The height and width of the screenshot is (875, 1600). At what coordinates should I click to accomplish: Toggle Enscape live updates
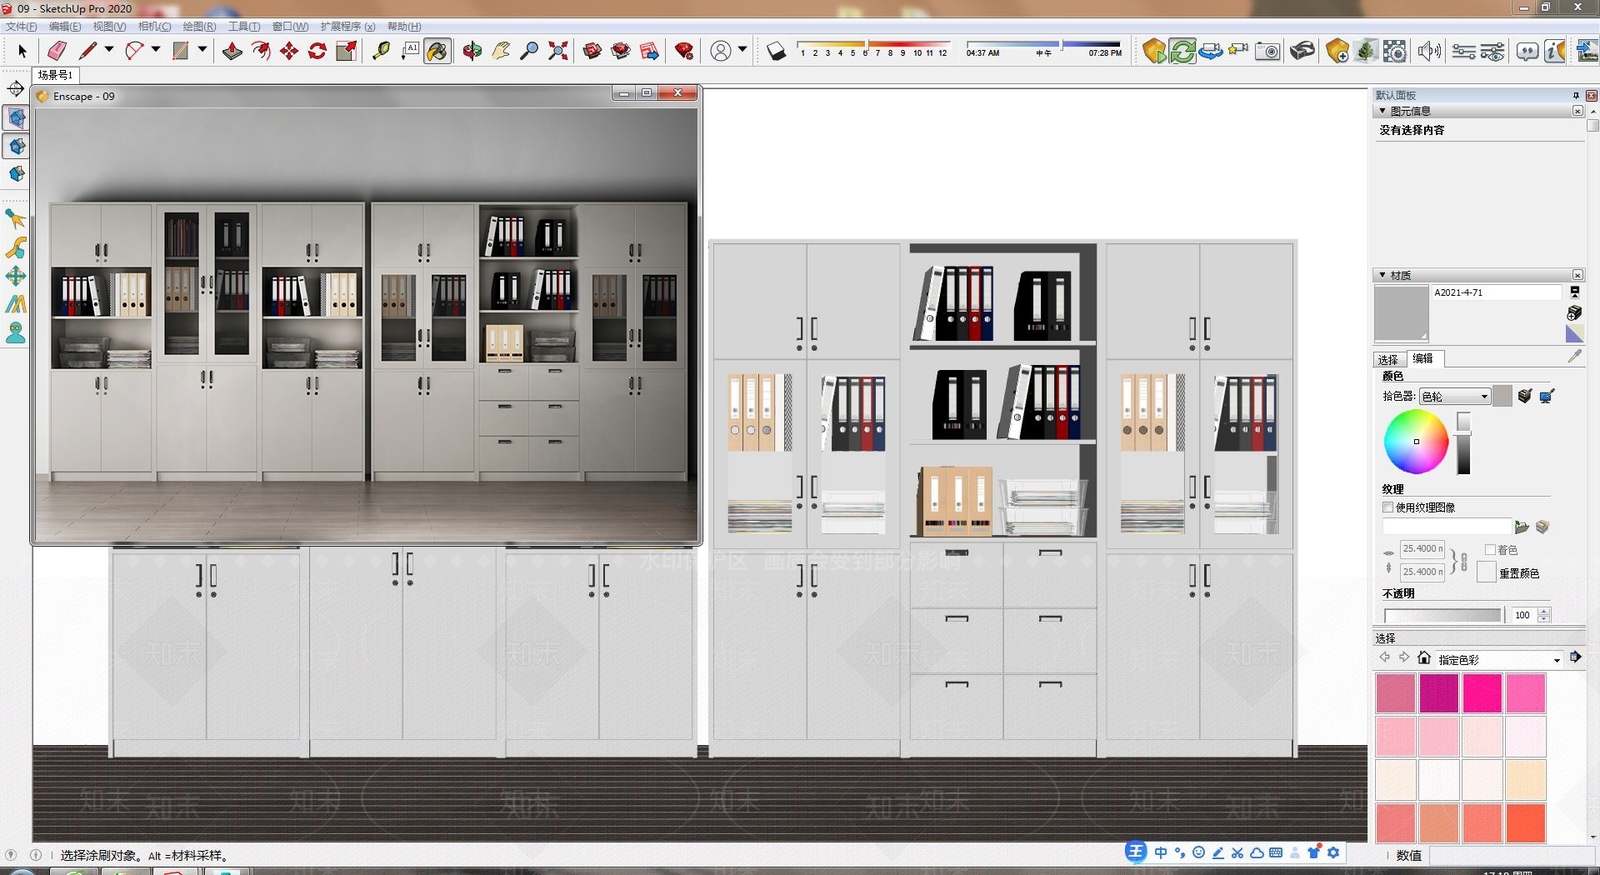[1182, 51]
